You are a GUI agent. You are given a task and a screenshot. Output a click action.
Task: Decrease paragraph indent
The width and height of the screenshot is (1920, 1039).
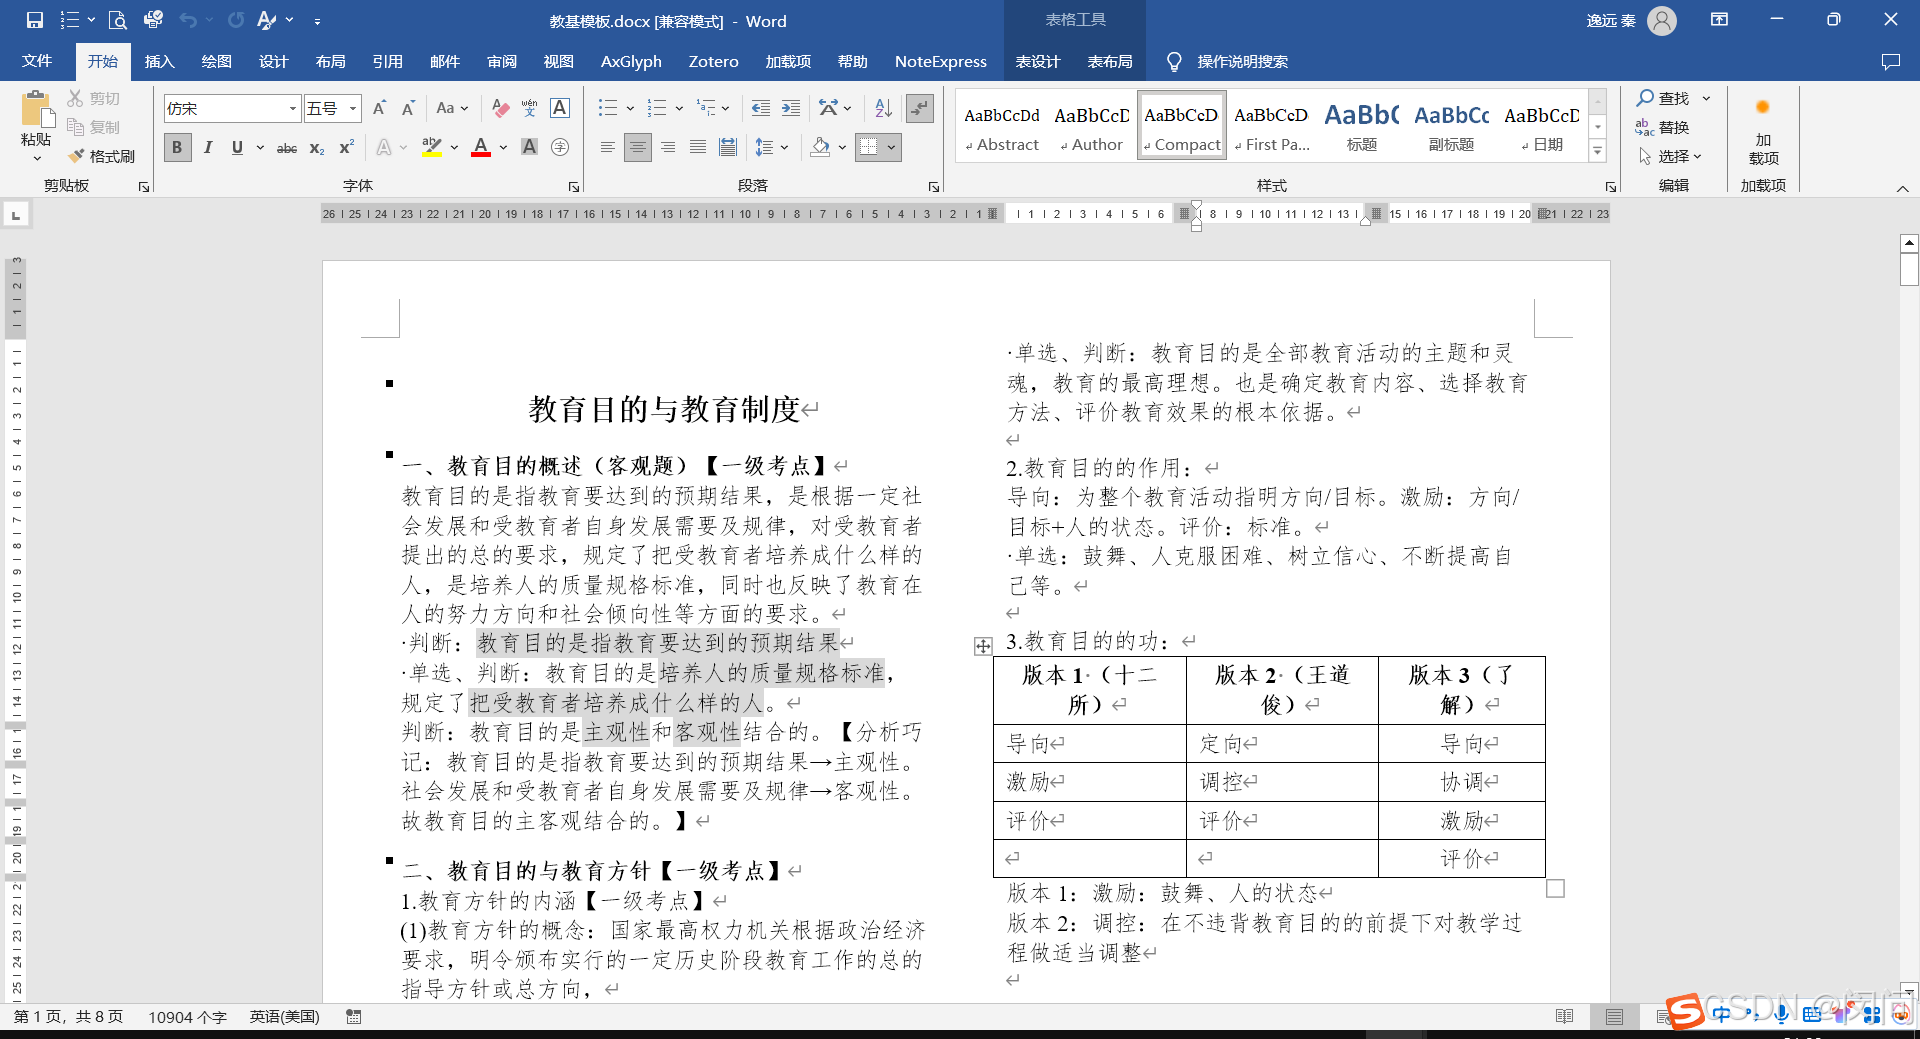(761, 108)
